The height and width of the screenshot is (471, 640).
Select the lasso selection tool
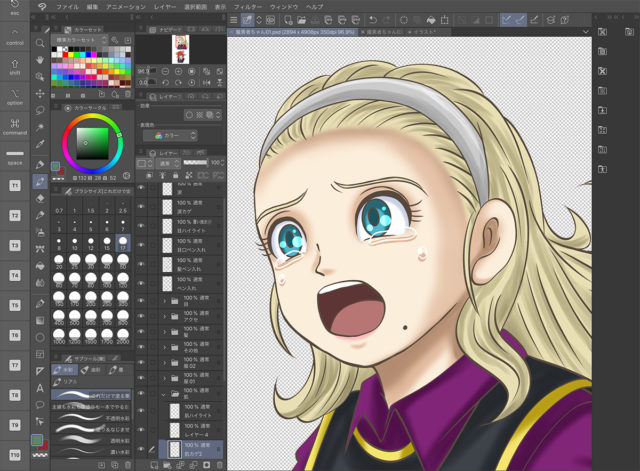pyautogui.click(x=40, y=110)
